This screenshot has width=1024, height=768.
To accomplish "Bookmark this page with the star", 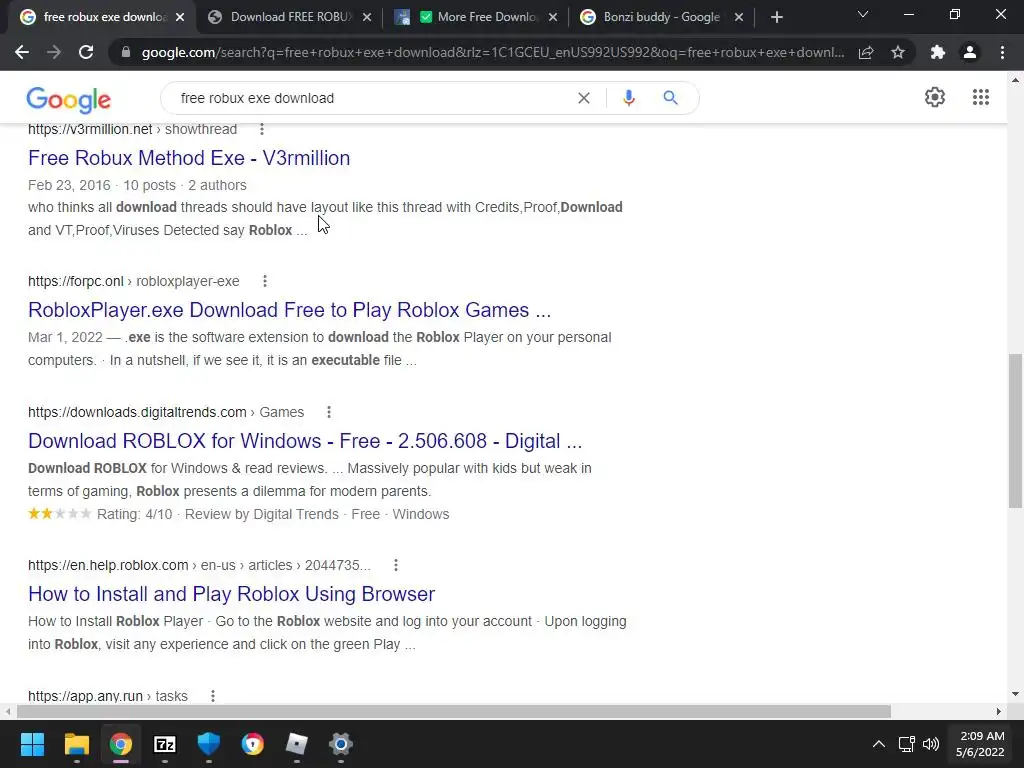I will [898, 52].
